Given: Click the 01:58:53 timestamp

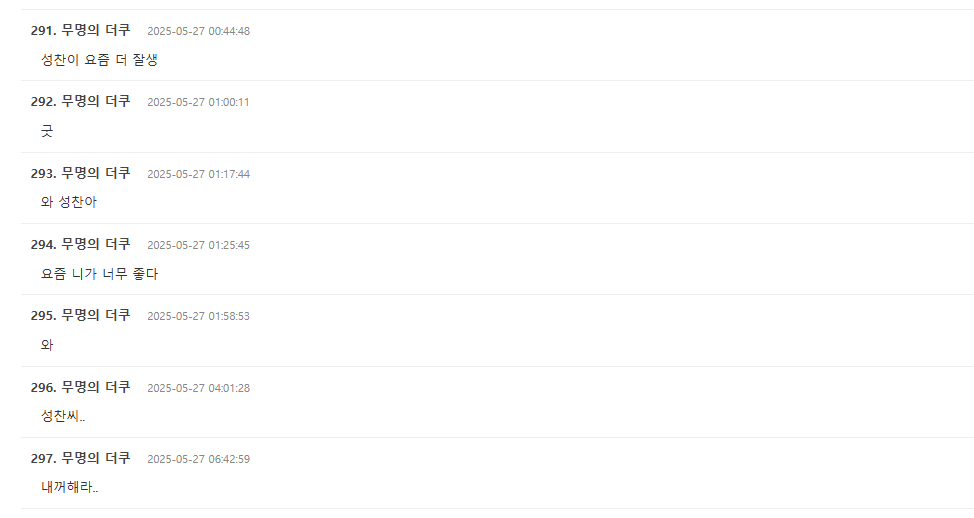Looking at the screenshot, I should [x=198, y=316].
